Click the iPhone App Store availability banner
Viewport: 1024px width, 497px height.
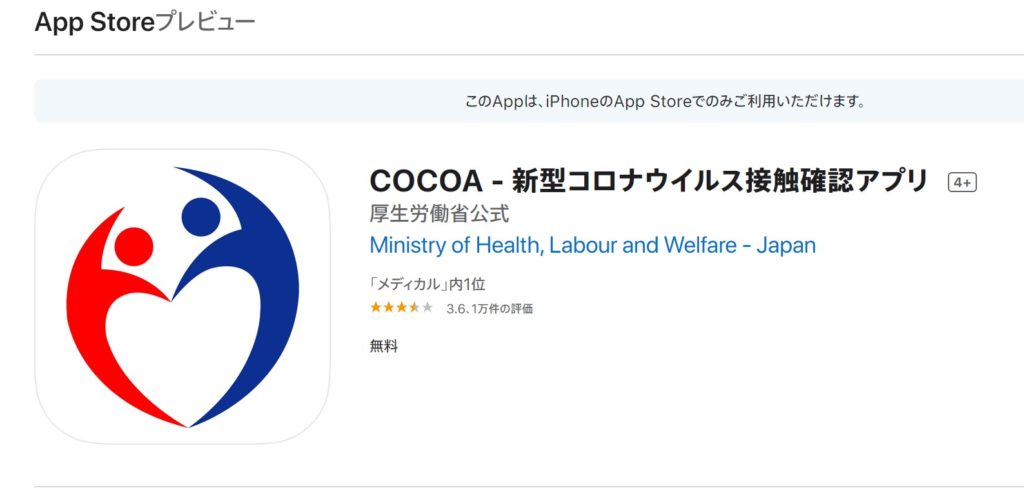pyautogui.click(x=529, y=101)
